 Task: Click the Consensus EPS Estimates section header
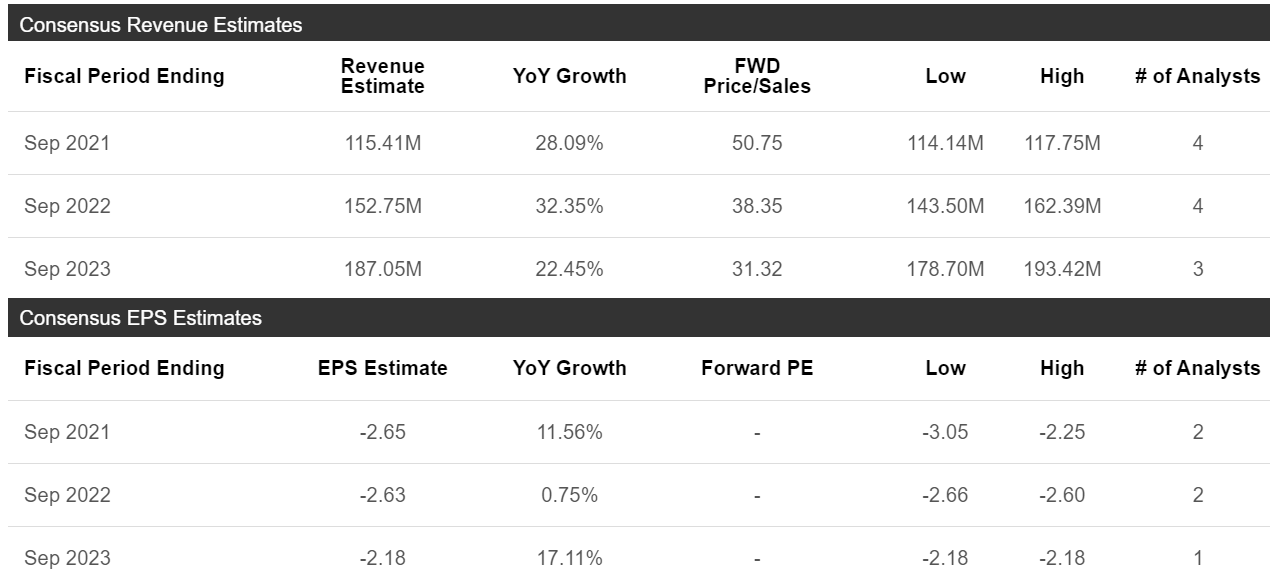141,318
